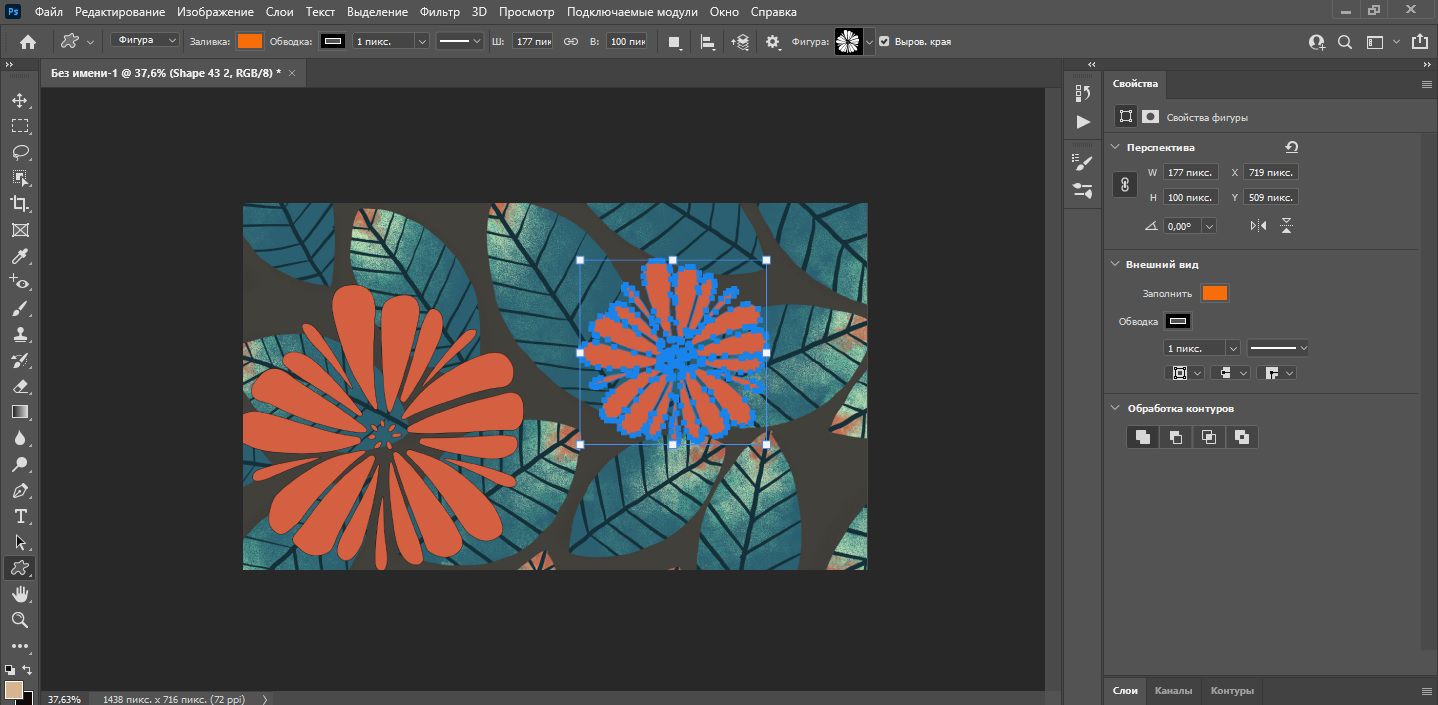1438x705 pixels.
Task: Select the Zoom tool
Action: [x=19, y=620]
